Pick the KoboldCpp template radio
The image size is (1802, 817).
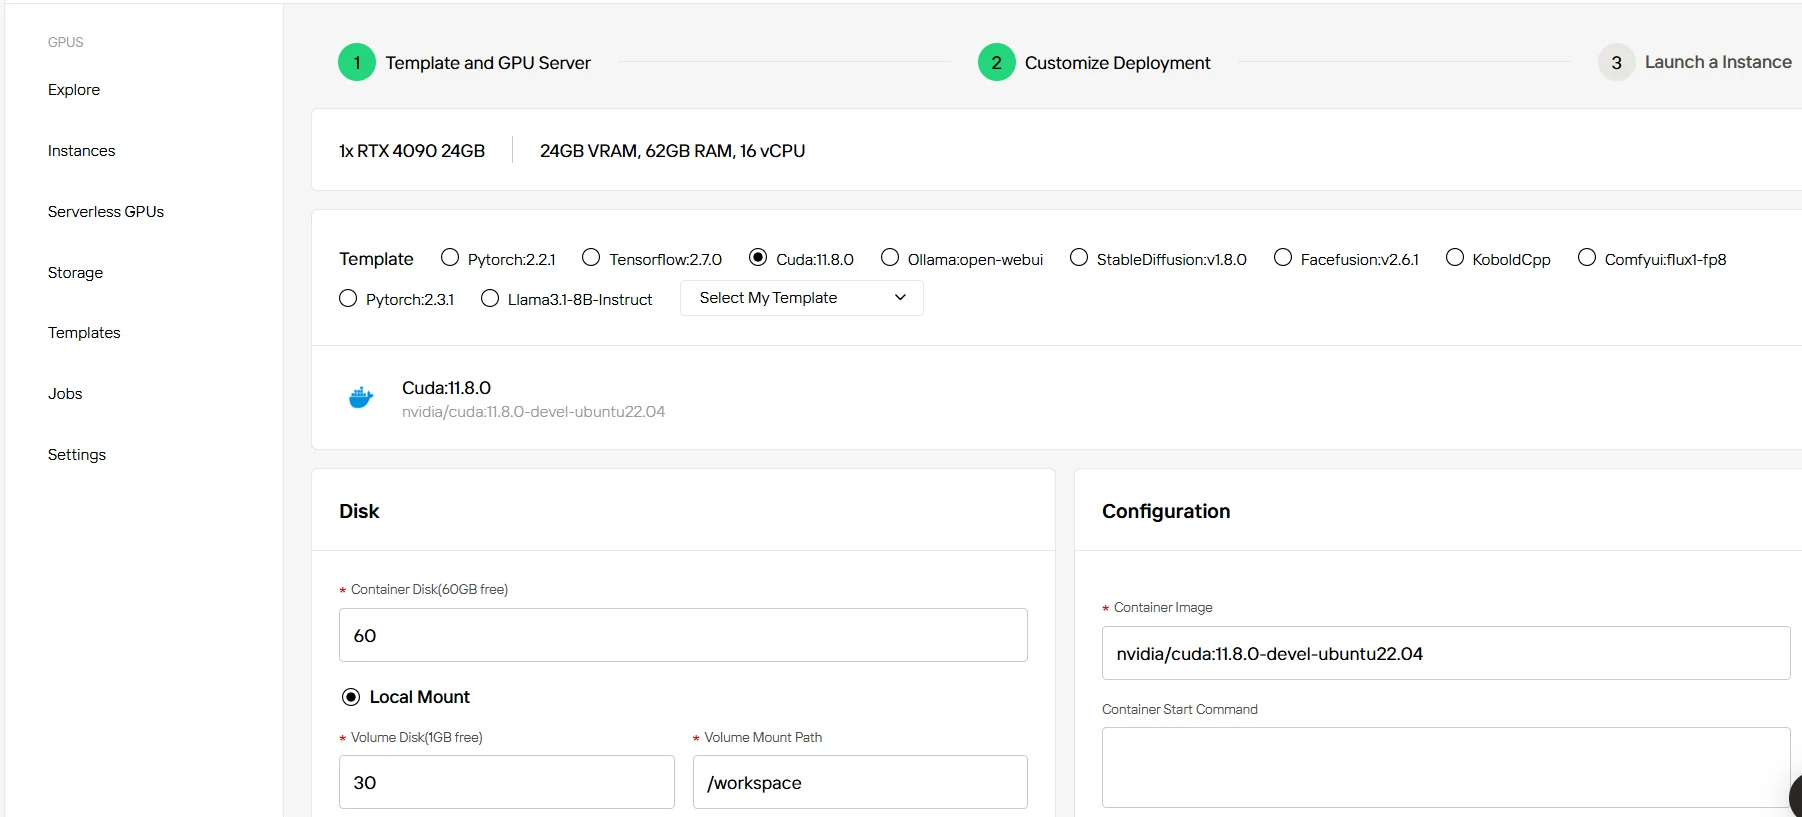pyautogui.click(x=1455, y=258)
